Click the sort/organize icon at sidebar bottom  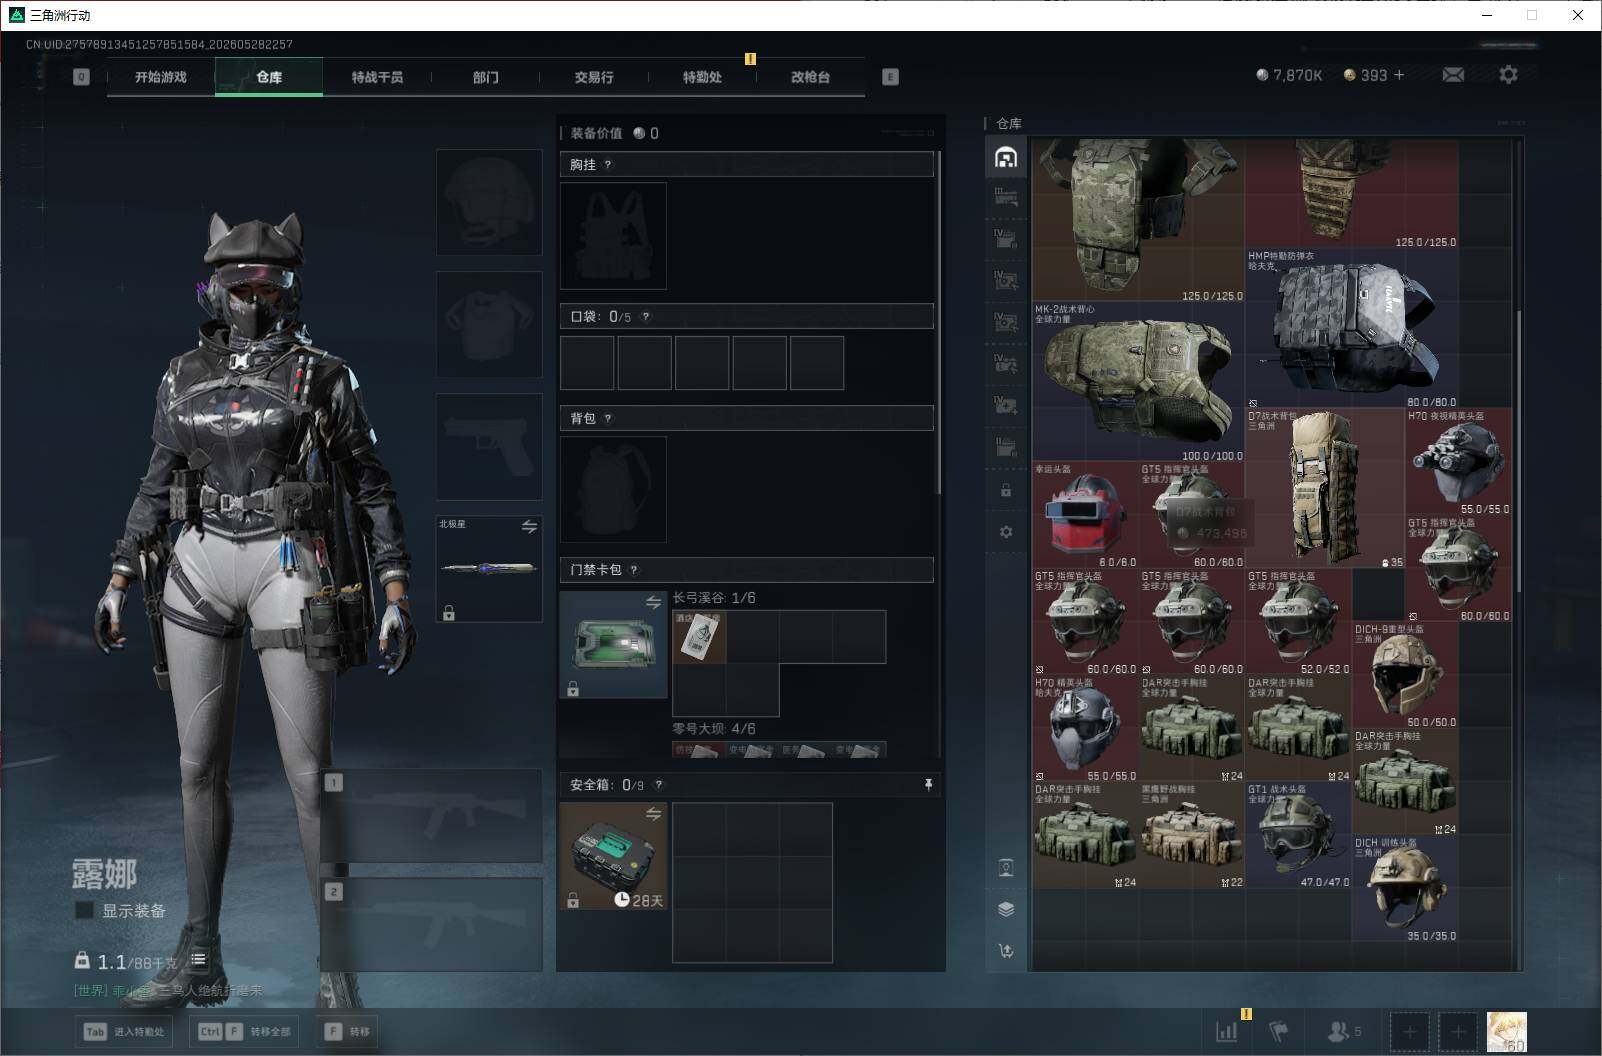pos(1006,951)
